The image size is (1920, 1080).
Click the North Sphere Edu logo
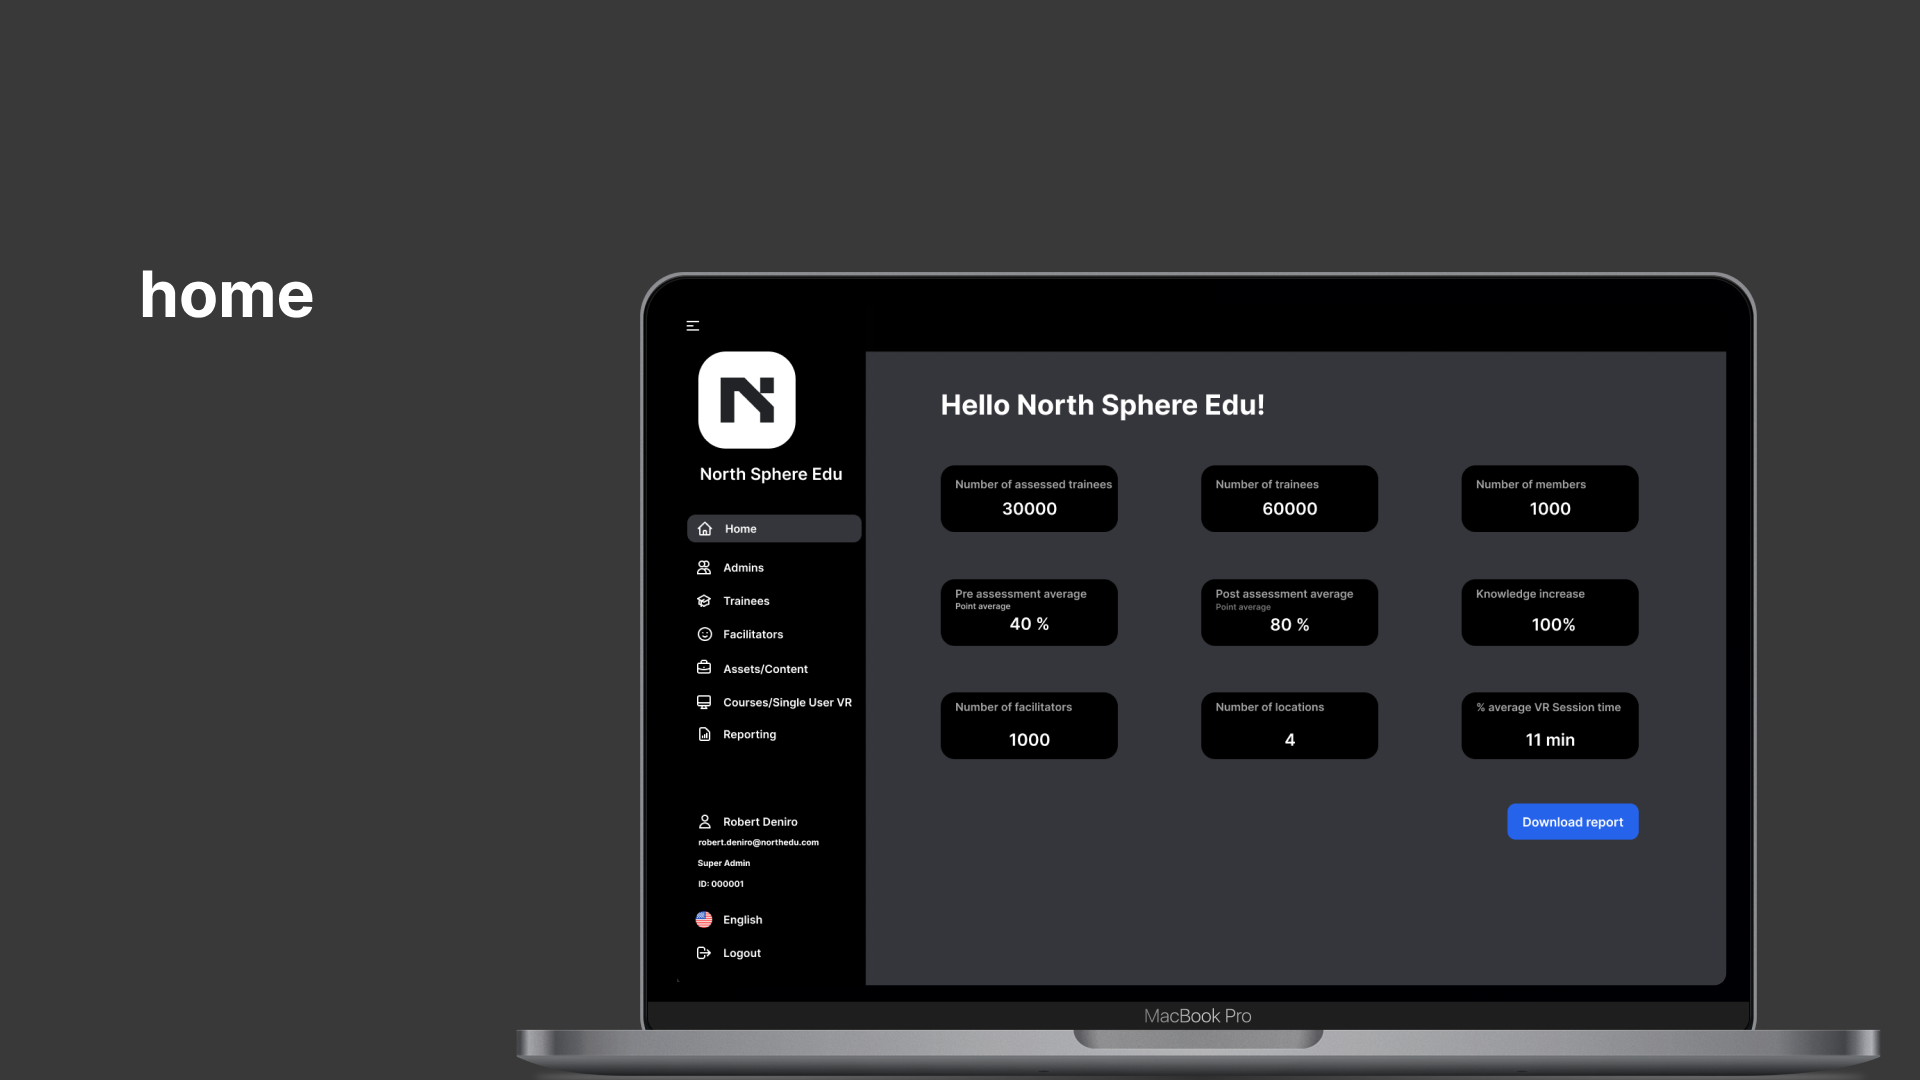[x=747, y=400]
